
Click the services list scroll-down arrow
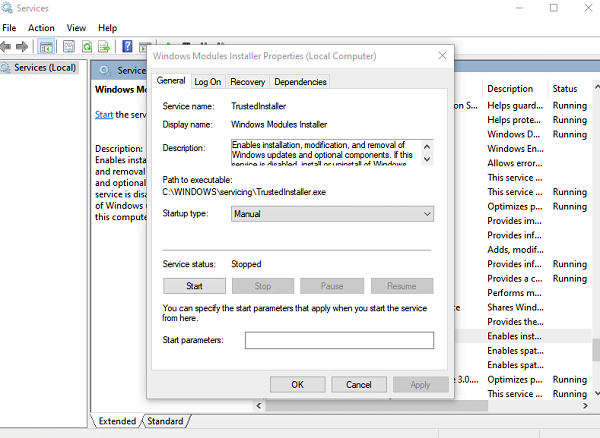597,393
